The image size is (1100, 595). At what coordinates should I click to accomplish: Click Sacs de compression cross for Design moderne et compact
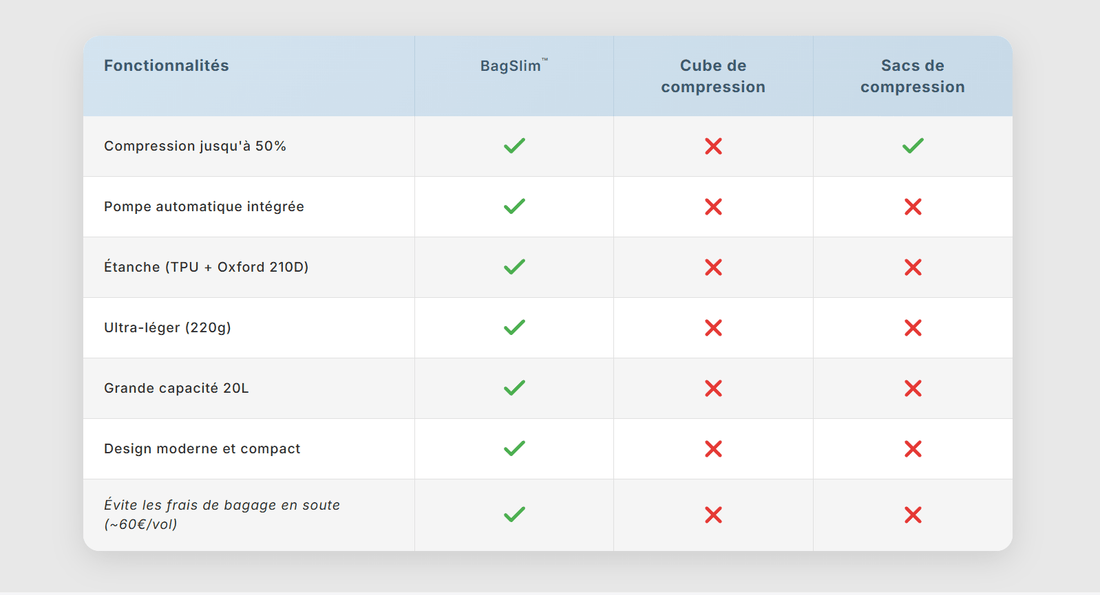pyautogui.click(x=913, y=449)
